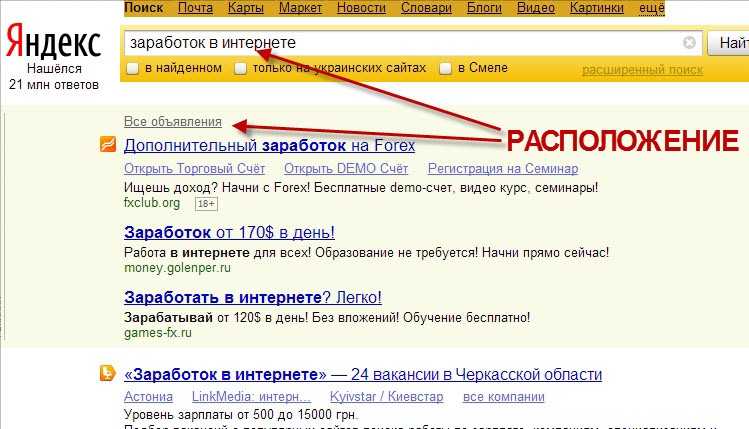Click the orange vacancies result favicon
Image resolution: width=749 pixels, height=429 pixels.
108,373
